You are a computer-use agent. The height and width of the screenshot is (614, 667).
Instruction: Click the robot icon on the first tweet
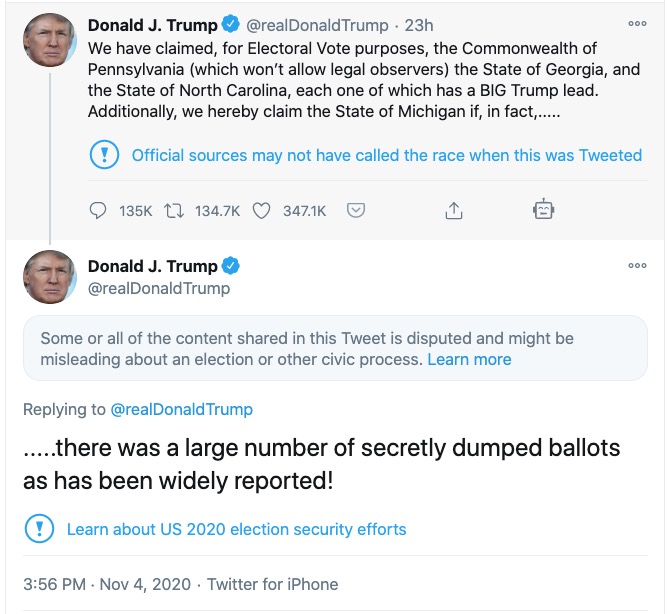click(543, 210)
